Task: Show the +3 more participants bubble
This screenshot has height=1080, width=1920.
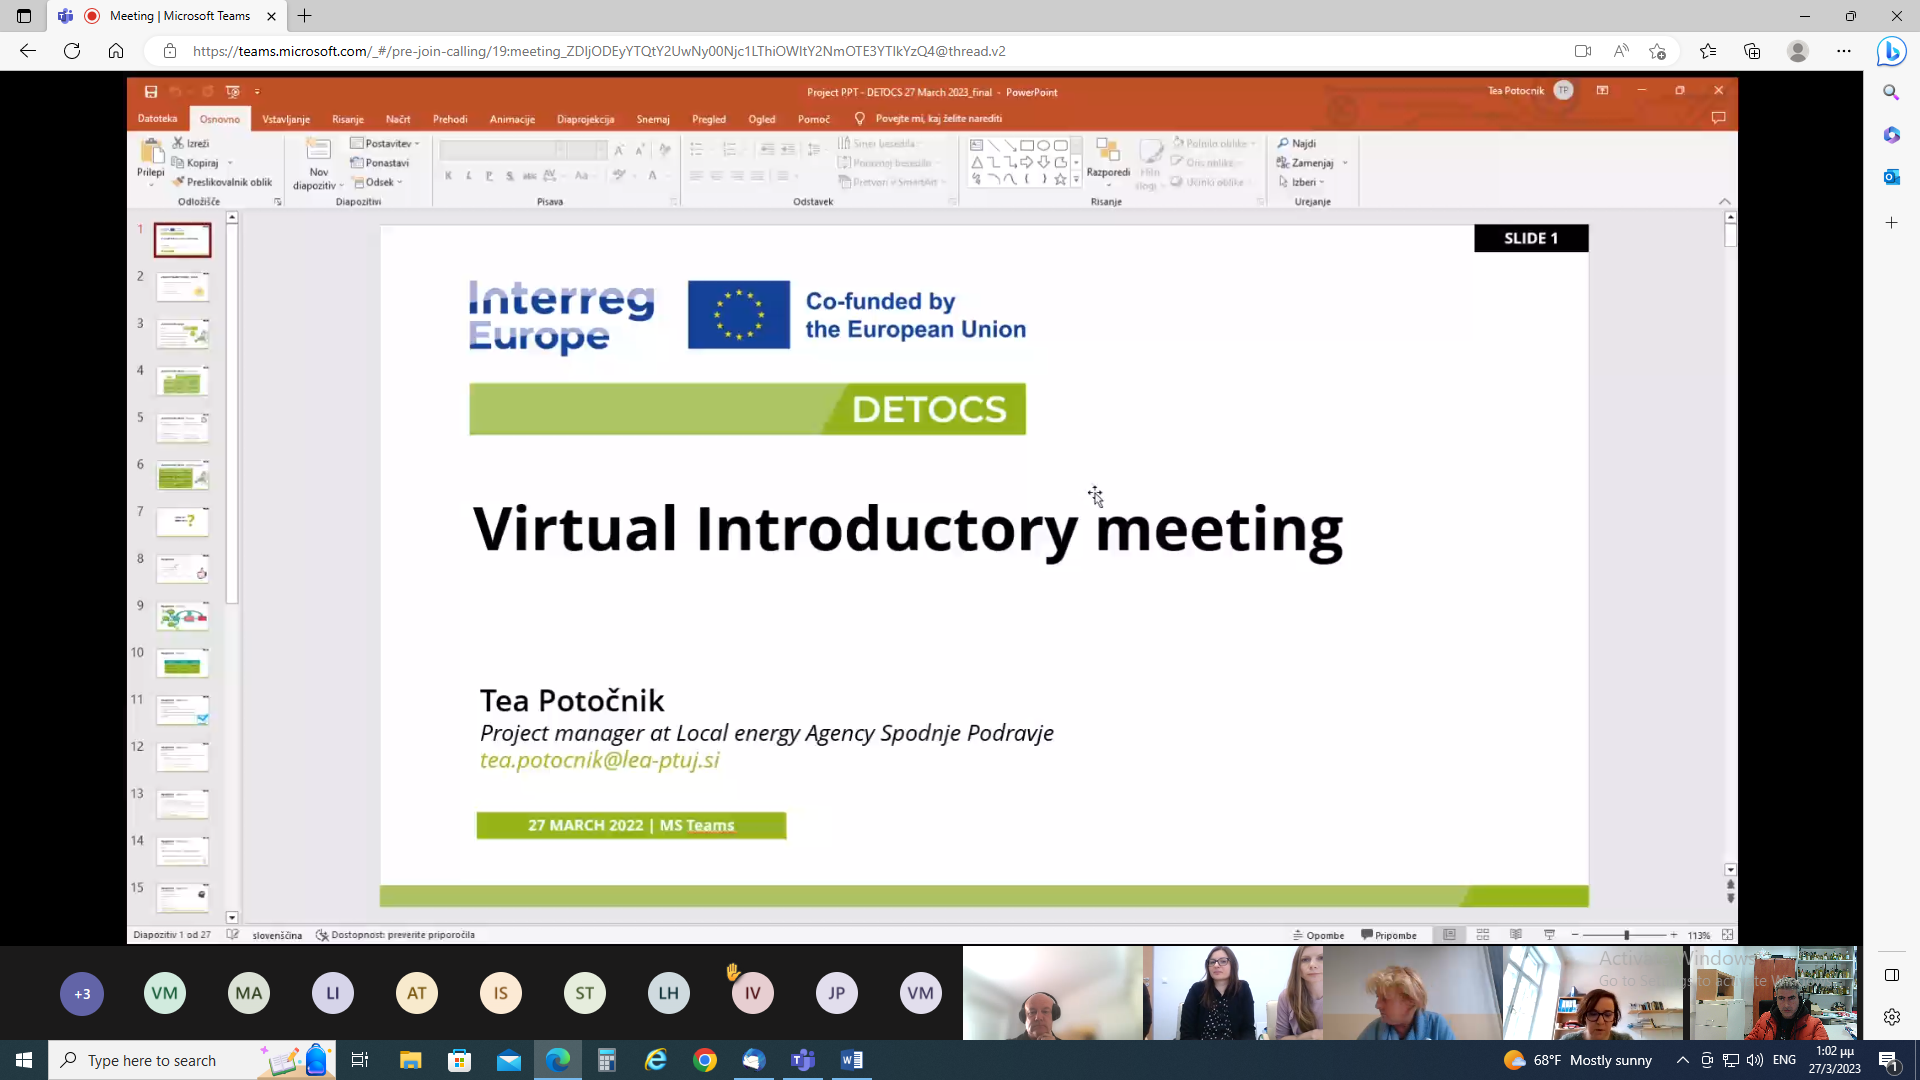Action: (x=82, y=994)
